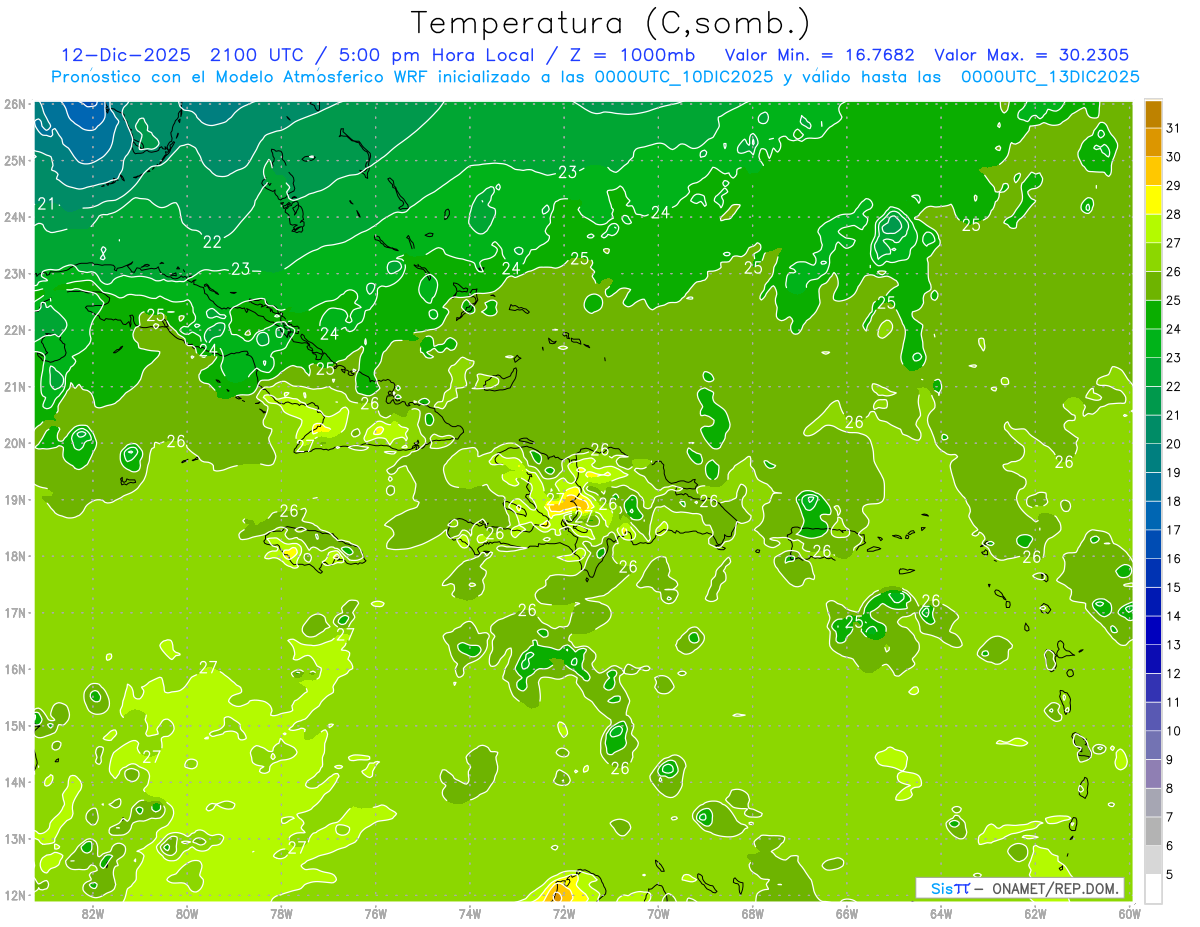The image size is (1200, 927).
Task: Click the colorbar value label '30'
Action: (1173, 157)
